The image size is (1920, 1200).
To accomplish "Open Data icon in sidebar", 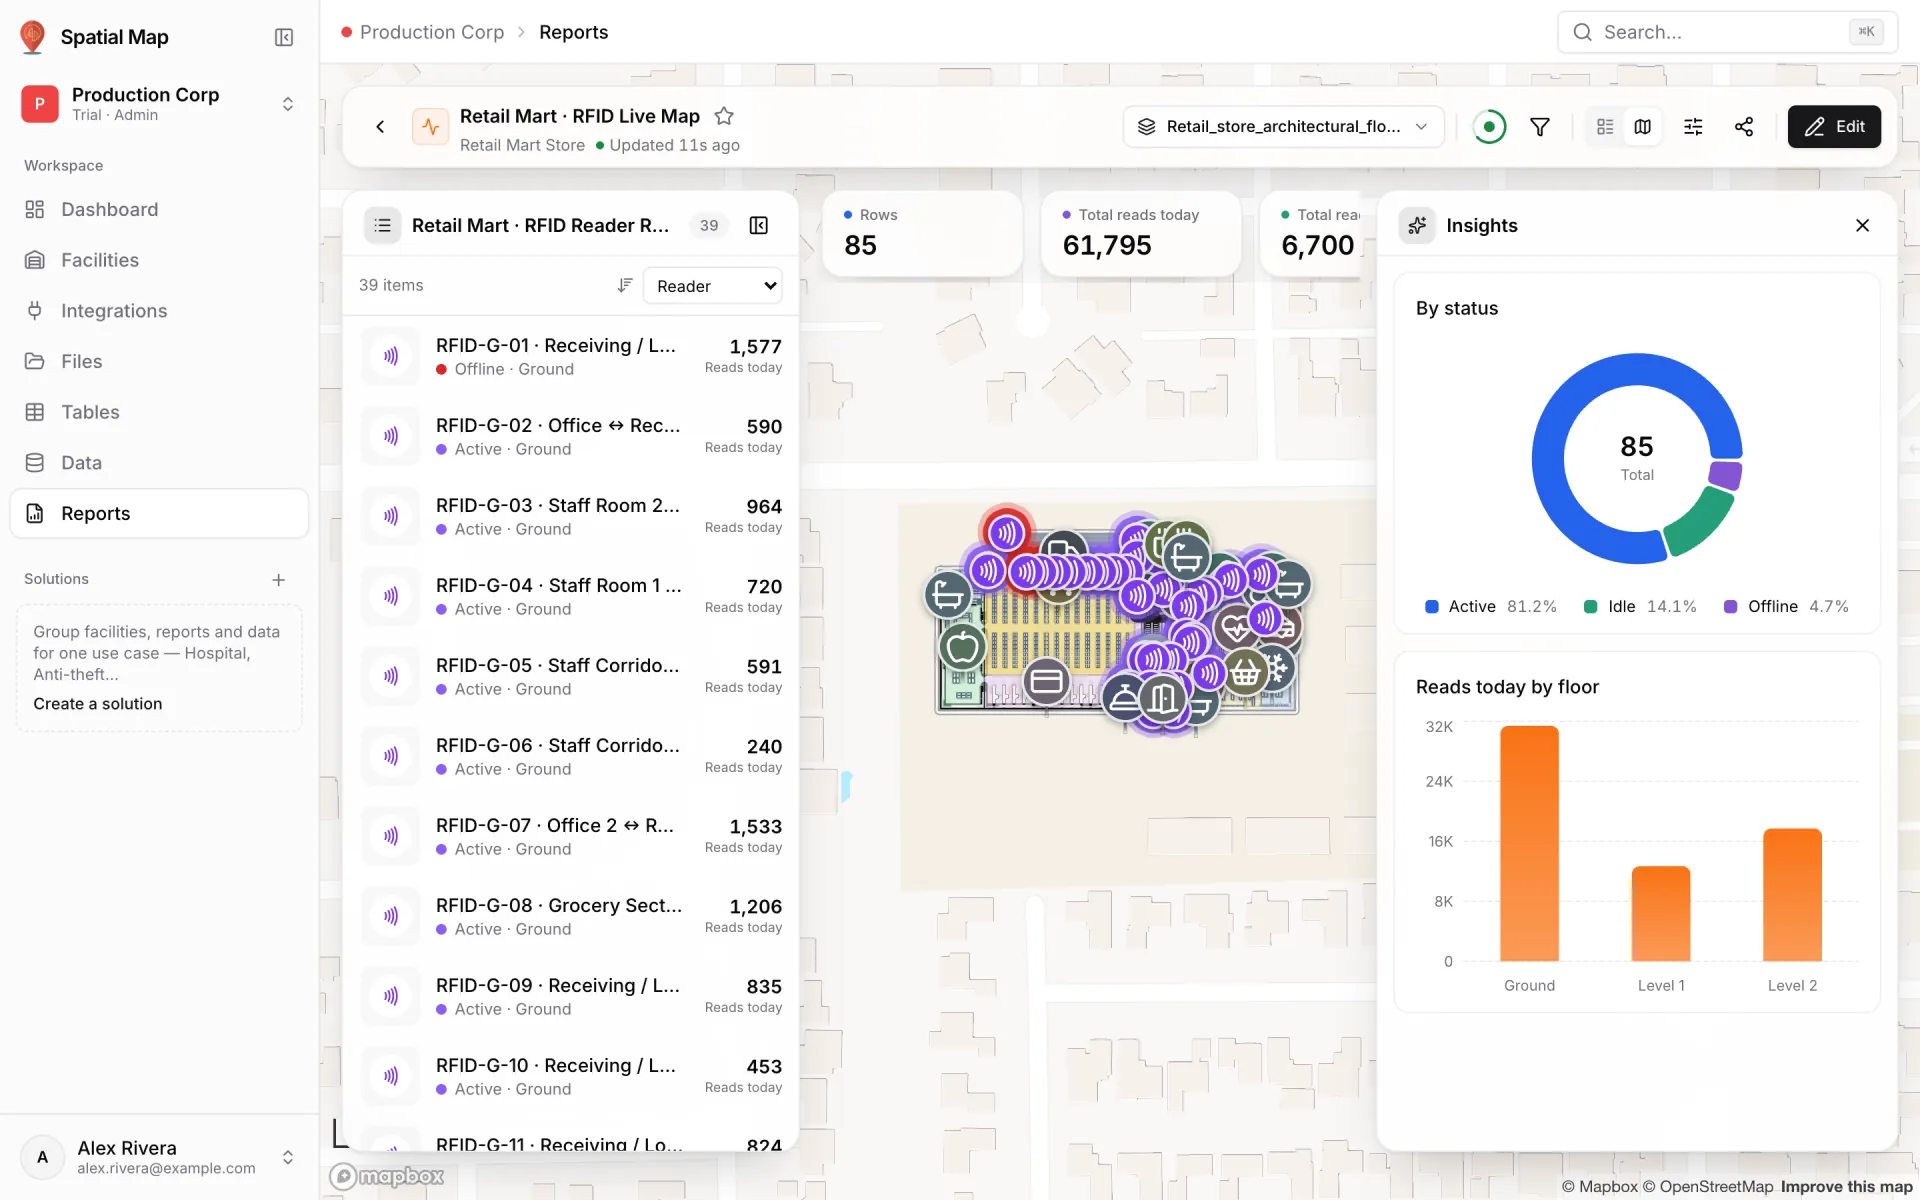I will (x=35, y=463).
